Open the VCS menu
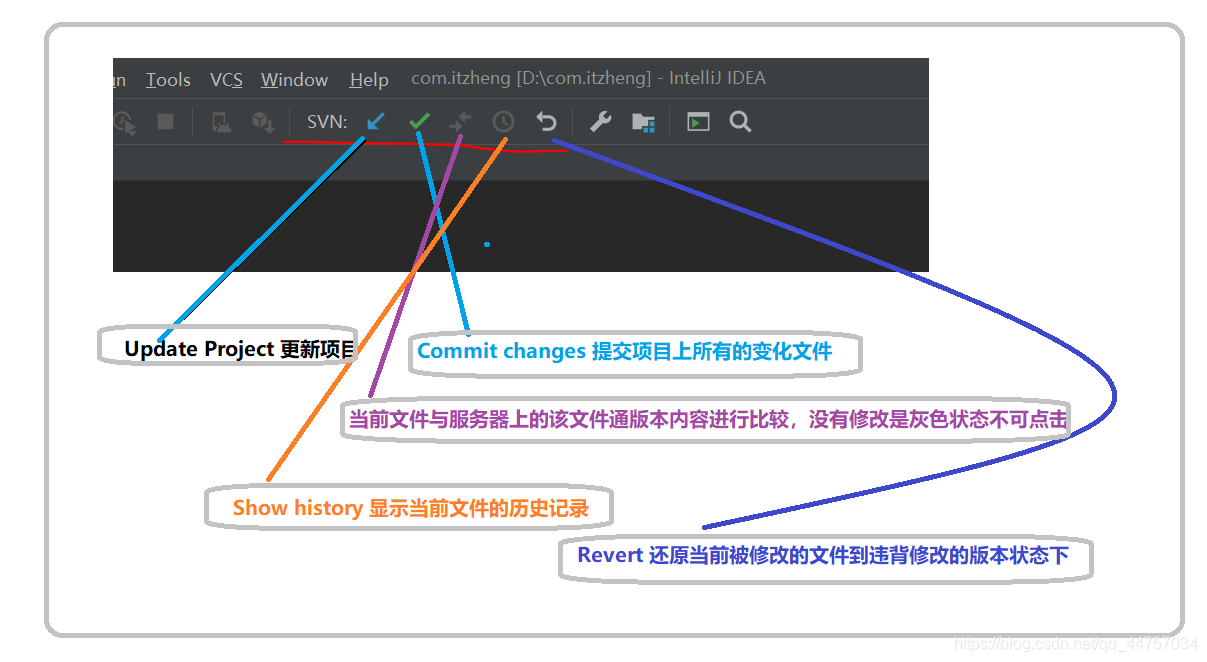Viewport: 1207px width, 662px height. pyautogui.click(x=226, y=79)
